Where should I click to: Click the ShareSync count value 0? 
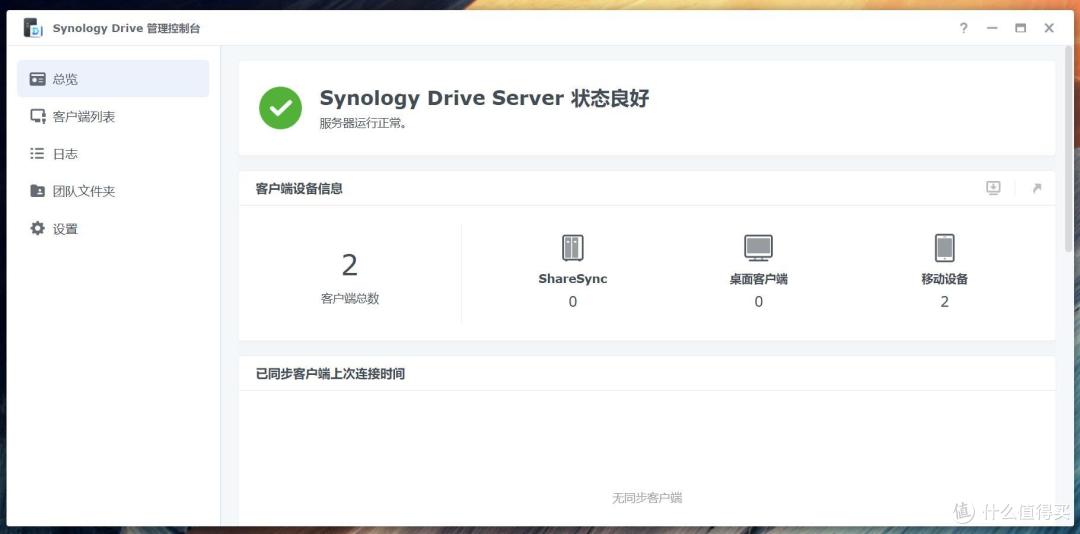pos(572,302)
